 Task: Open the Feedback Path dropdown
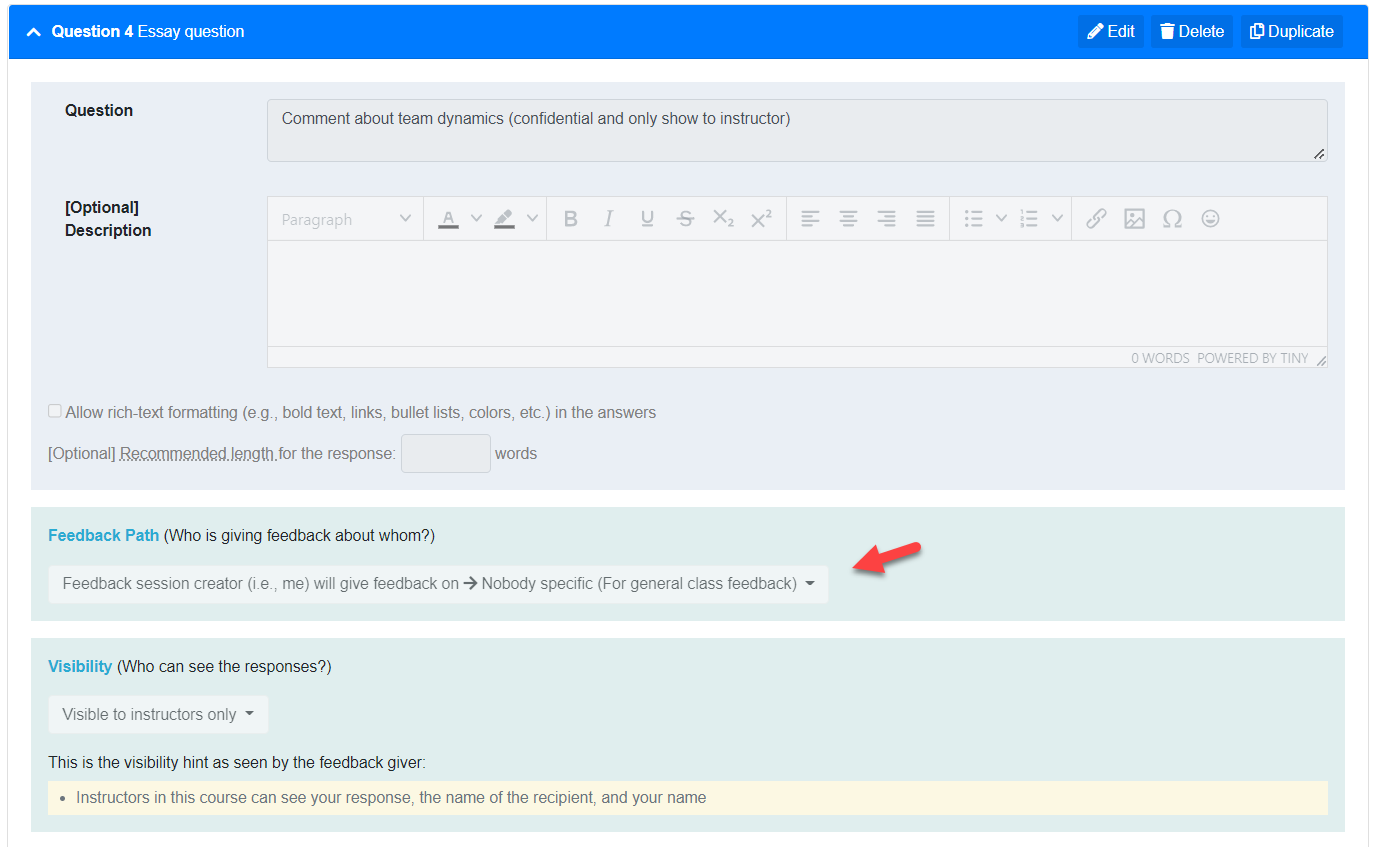coord(438,583)
